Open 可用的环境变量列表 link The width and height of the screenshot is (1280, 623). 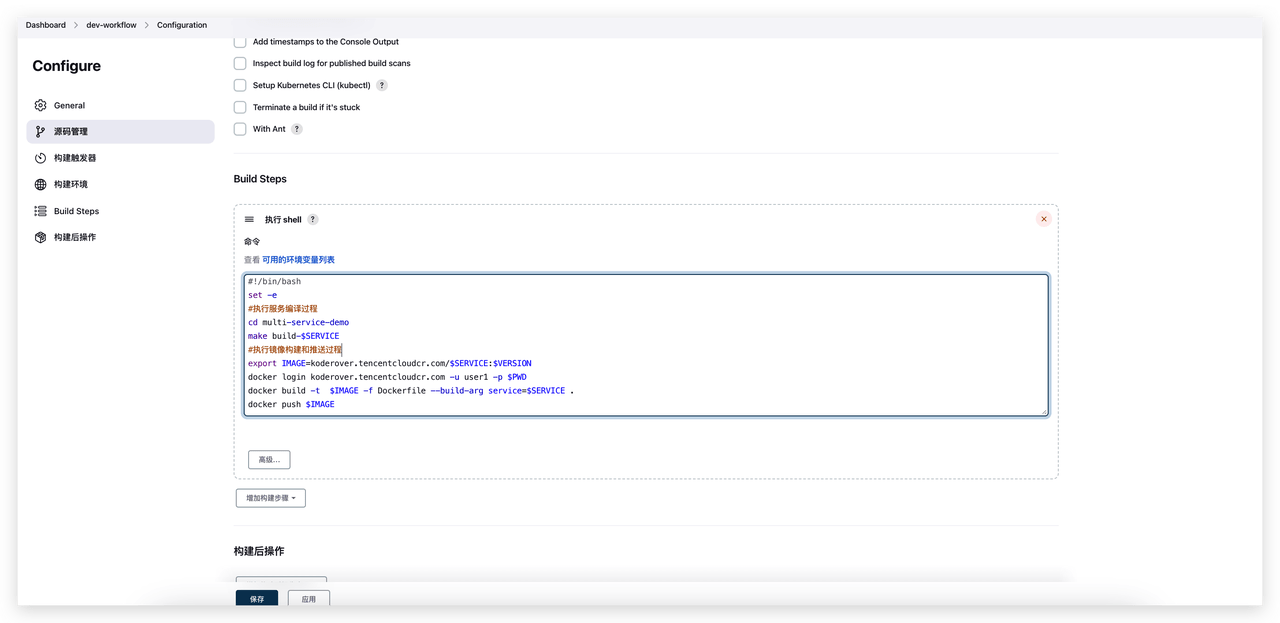click(298, 260)
